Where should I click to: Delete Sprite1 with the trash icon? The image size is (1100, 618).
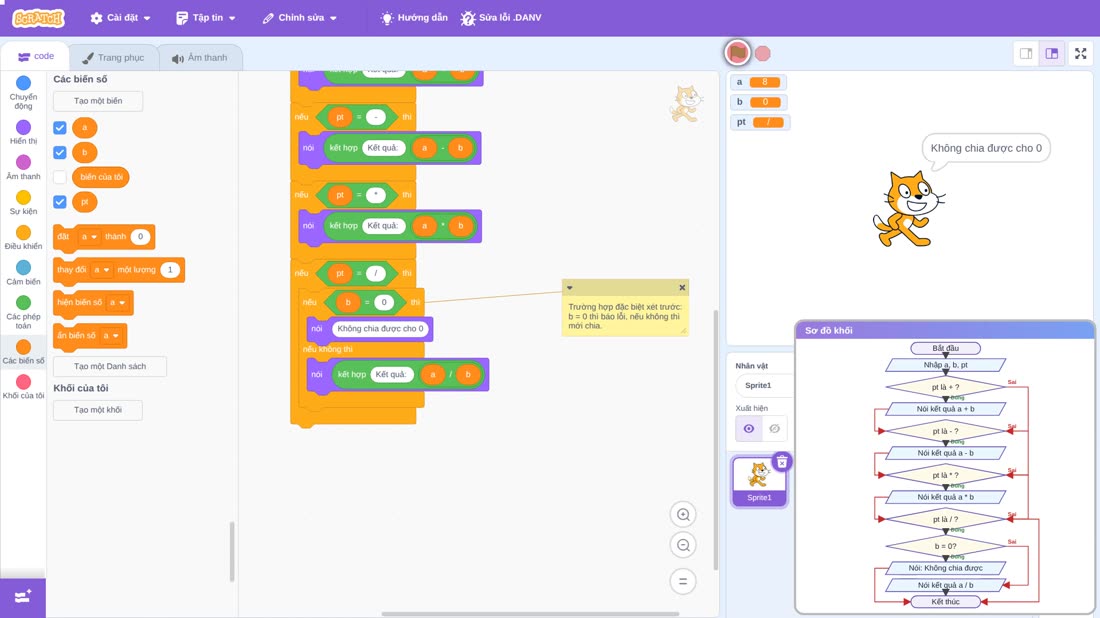click(x=782, y=462)
